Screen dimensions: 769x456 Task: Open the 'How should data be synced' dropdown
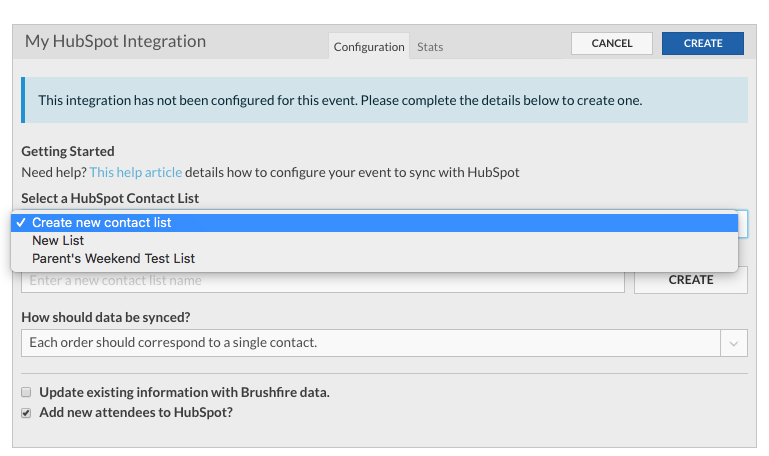coord(384,343)
